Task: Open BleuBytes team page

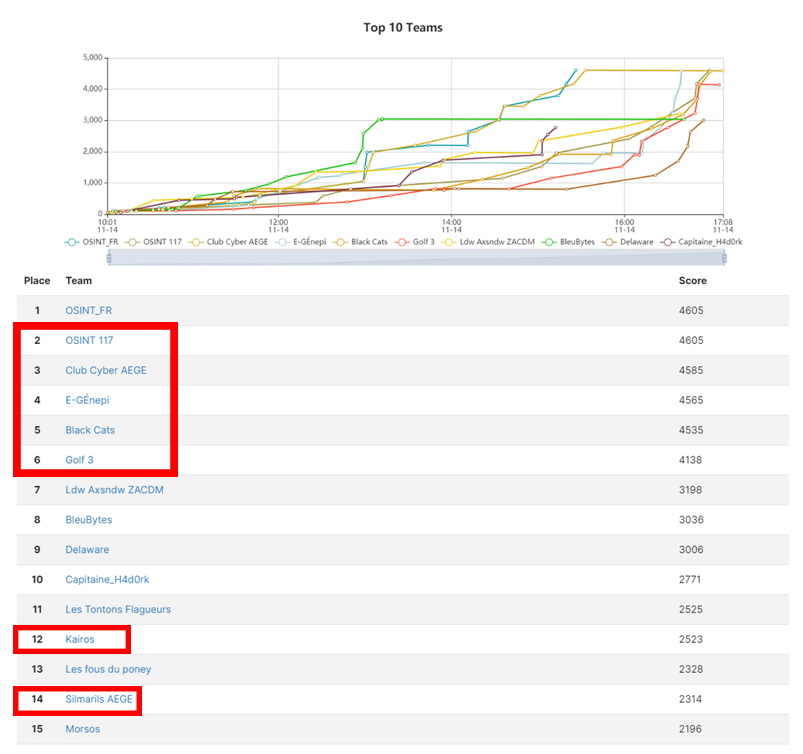Action: coord(89,519)
